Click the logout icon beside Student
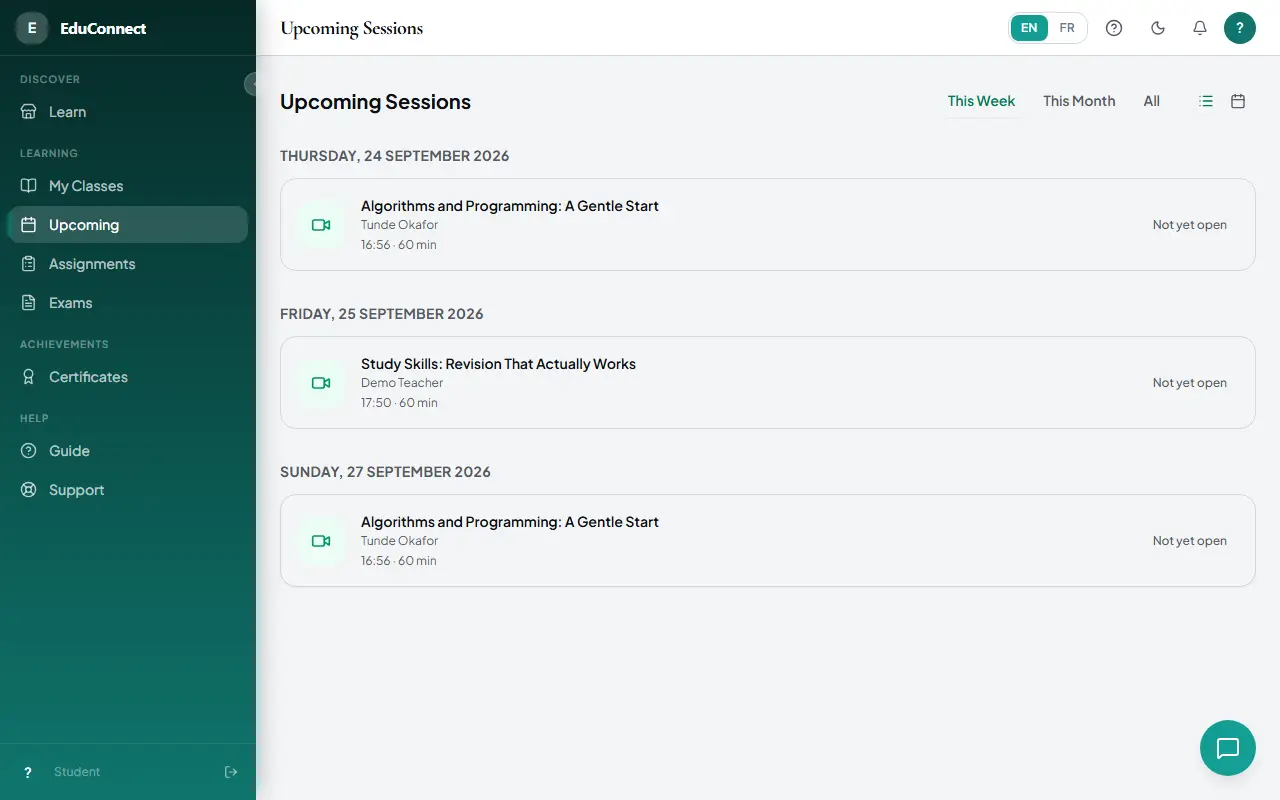 [x=231, y=772]
